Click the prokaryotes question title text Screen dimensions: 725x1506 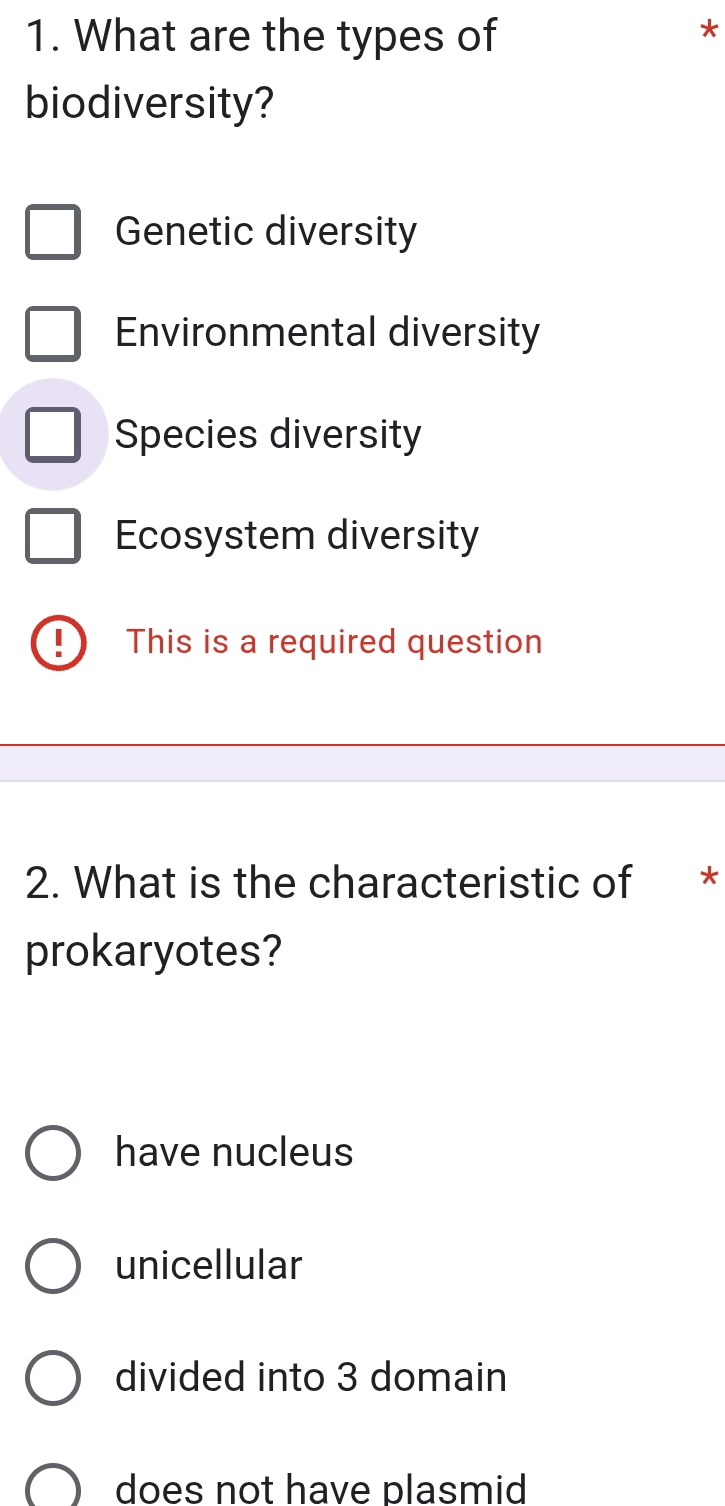click(328, 916)
